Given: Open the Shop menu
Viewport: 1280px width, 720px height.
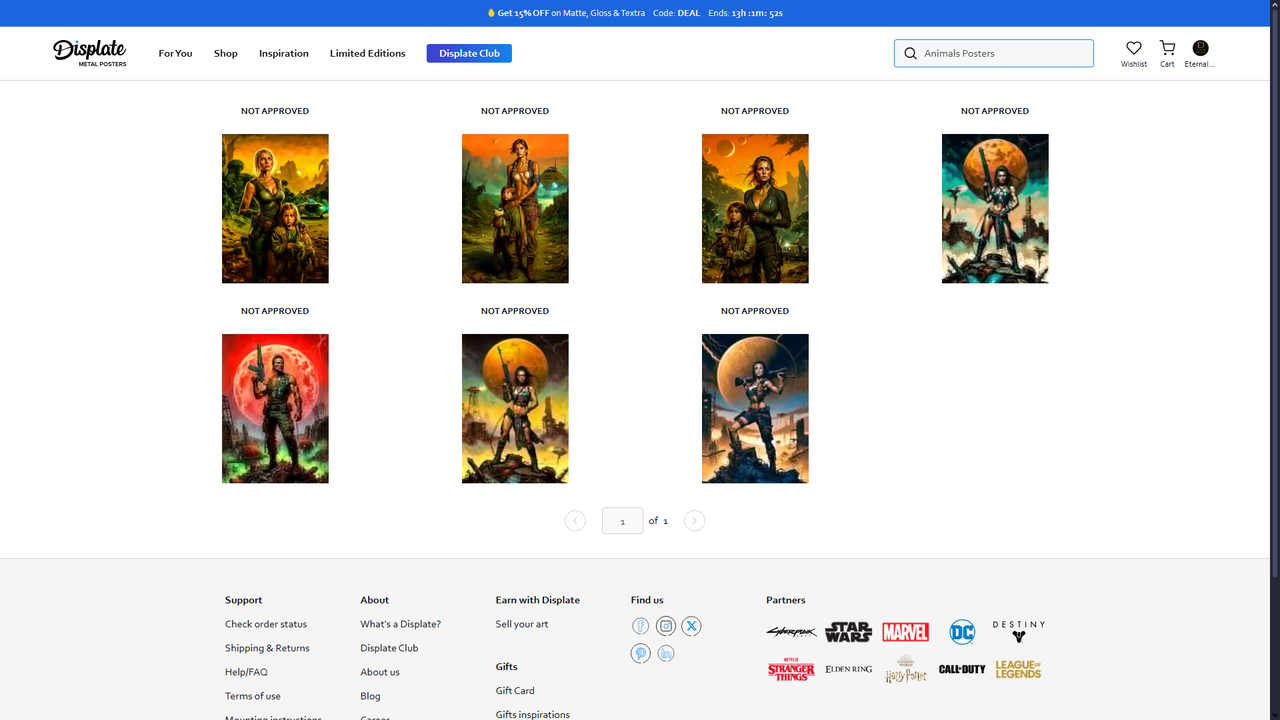Looking at the screenshot, I should point(226,53).
